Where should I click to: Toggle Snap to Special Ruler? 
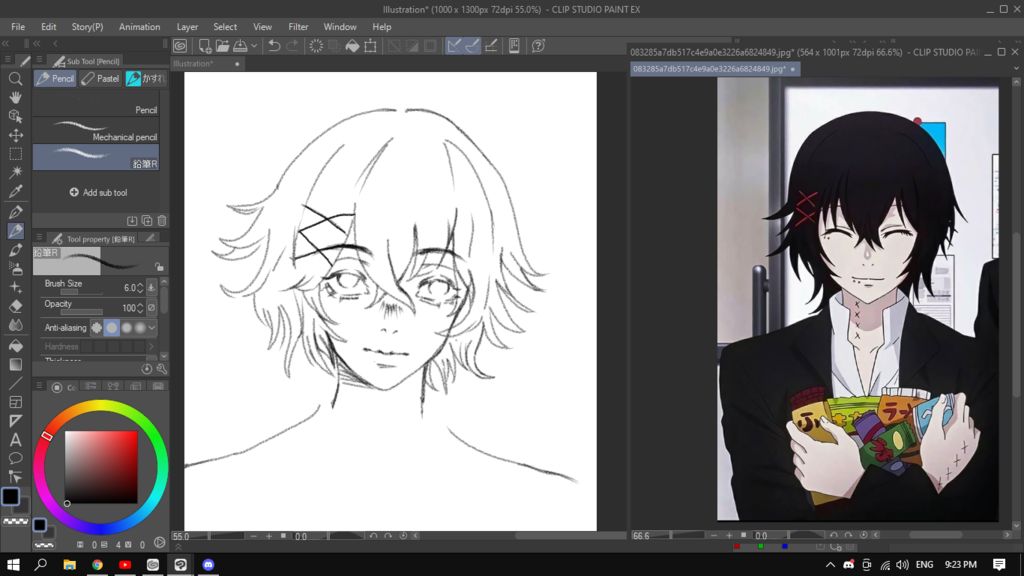click(472, 46)
